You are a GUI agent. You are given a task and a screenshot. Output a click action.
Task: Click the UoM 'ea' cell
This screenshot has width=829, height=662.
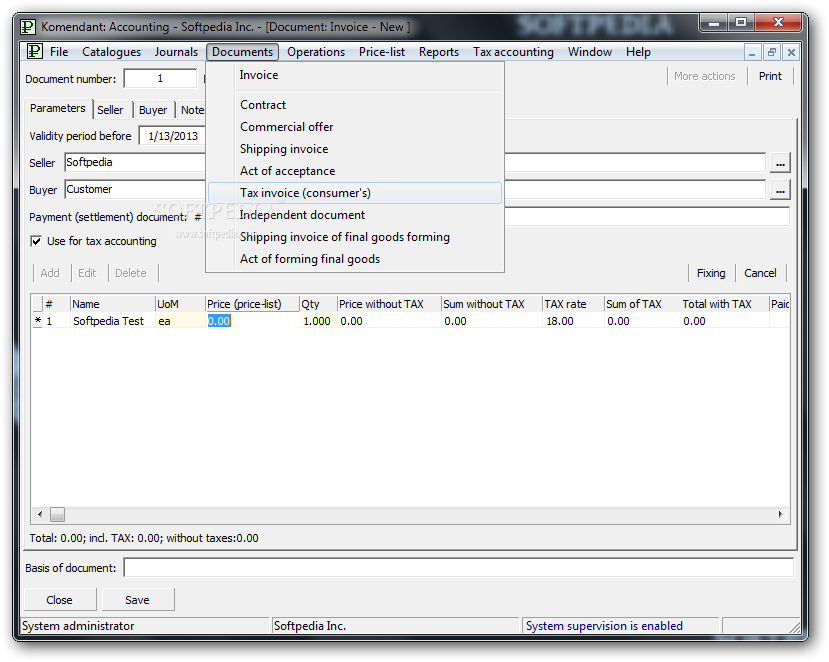click(x=180, y=321)
